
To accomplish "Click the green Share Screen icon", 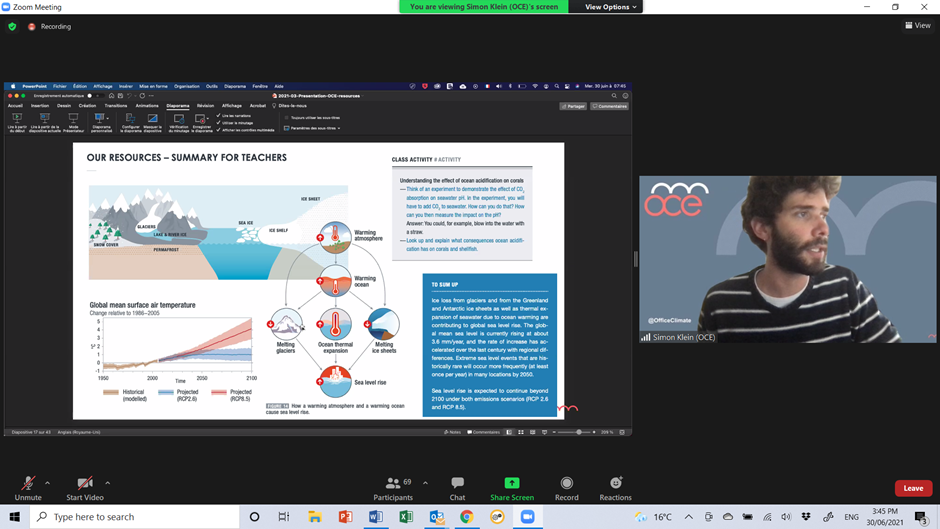I will coord(512,484).
